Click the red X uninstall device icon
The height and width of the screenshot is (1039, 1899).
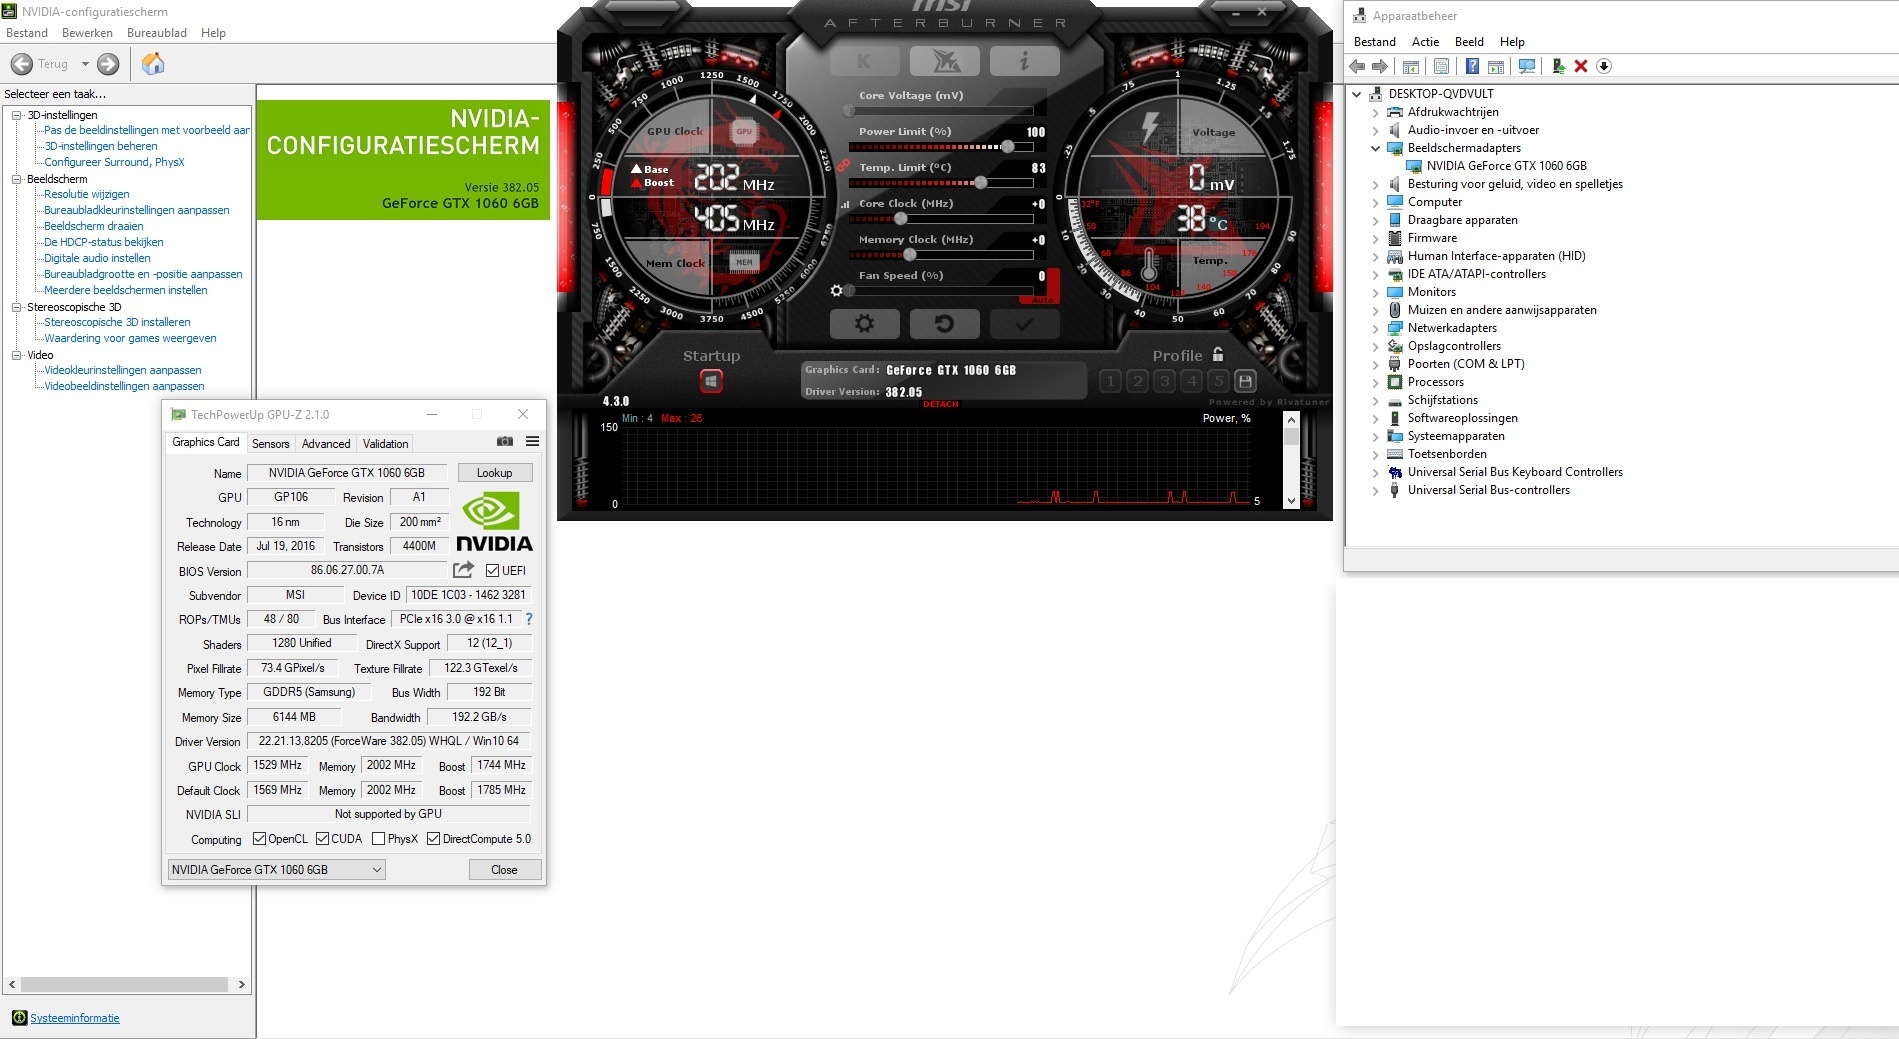point(1581,67)
